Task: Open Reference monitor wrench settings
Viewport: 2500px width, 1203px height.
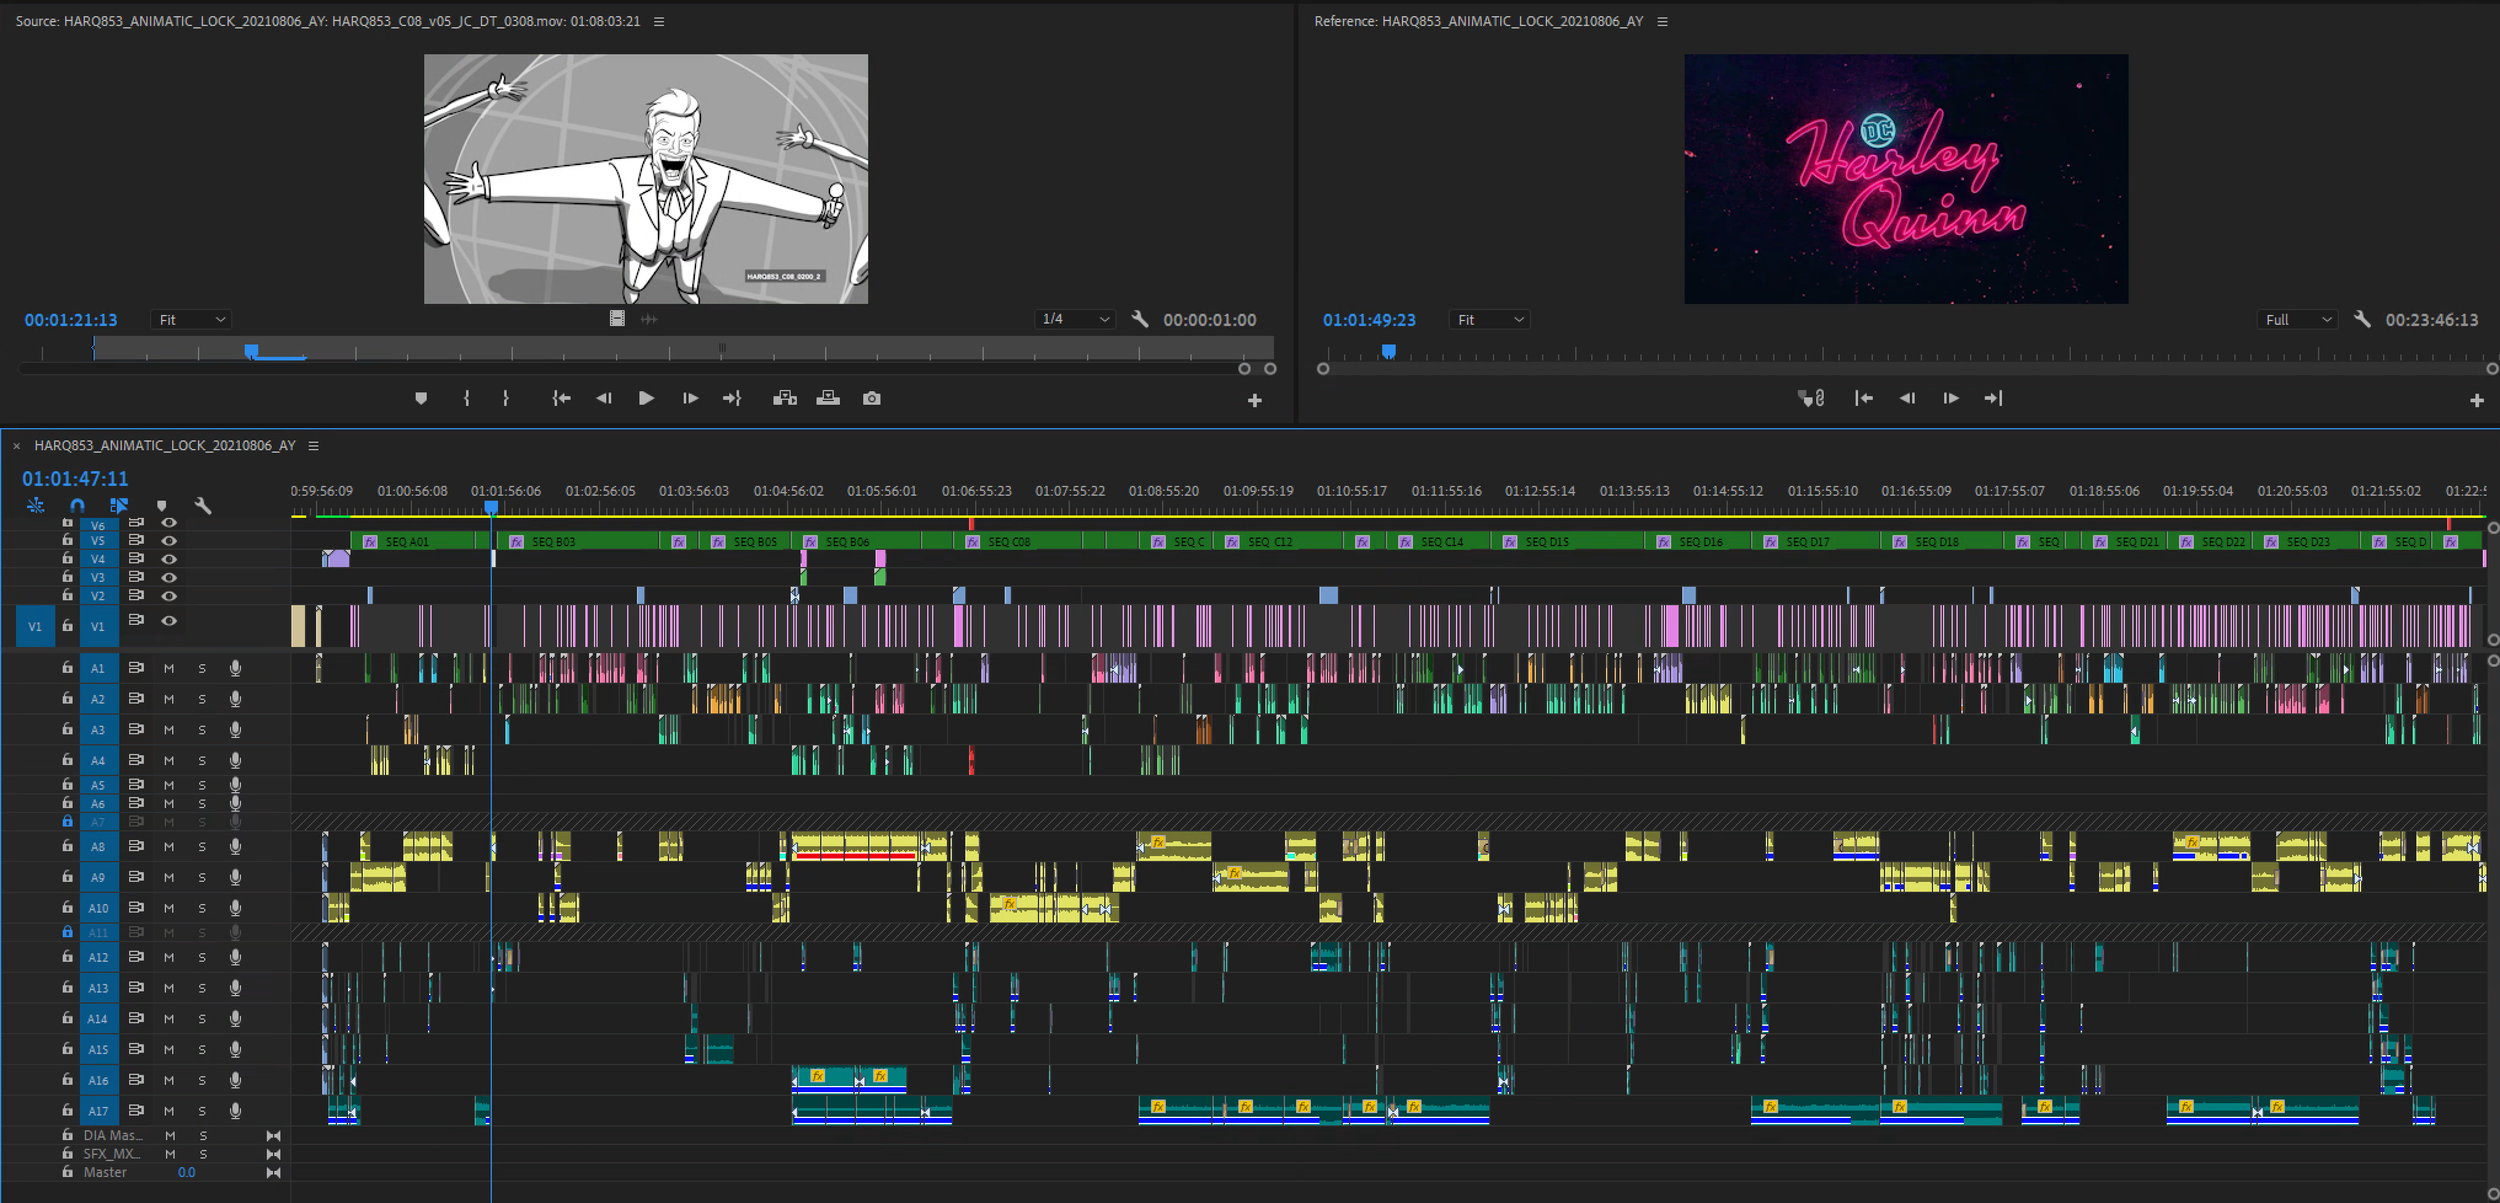Action: click(x=2362, y=319)
